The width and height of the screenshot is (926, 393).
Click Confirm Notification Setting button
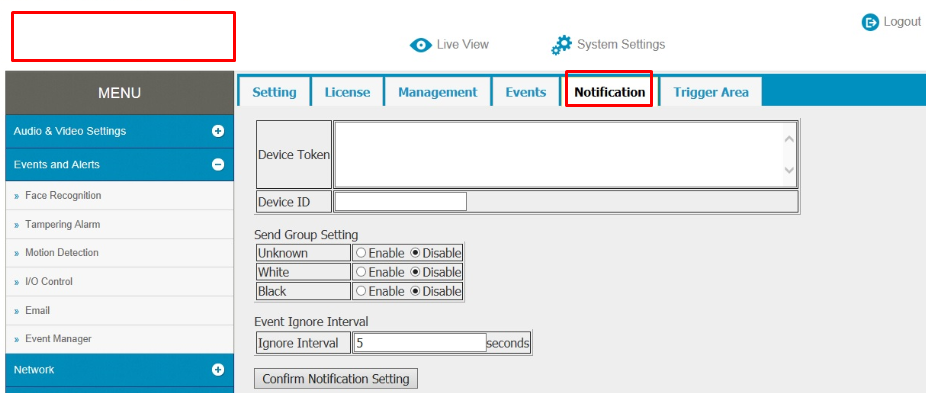tap(336, 379)
